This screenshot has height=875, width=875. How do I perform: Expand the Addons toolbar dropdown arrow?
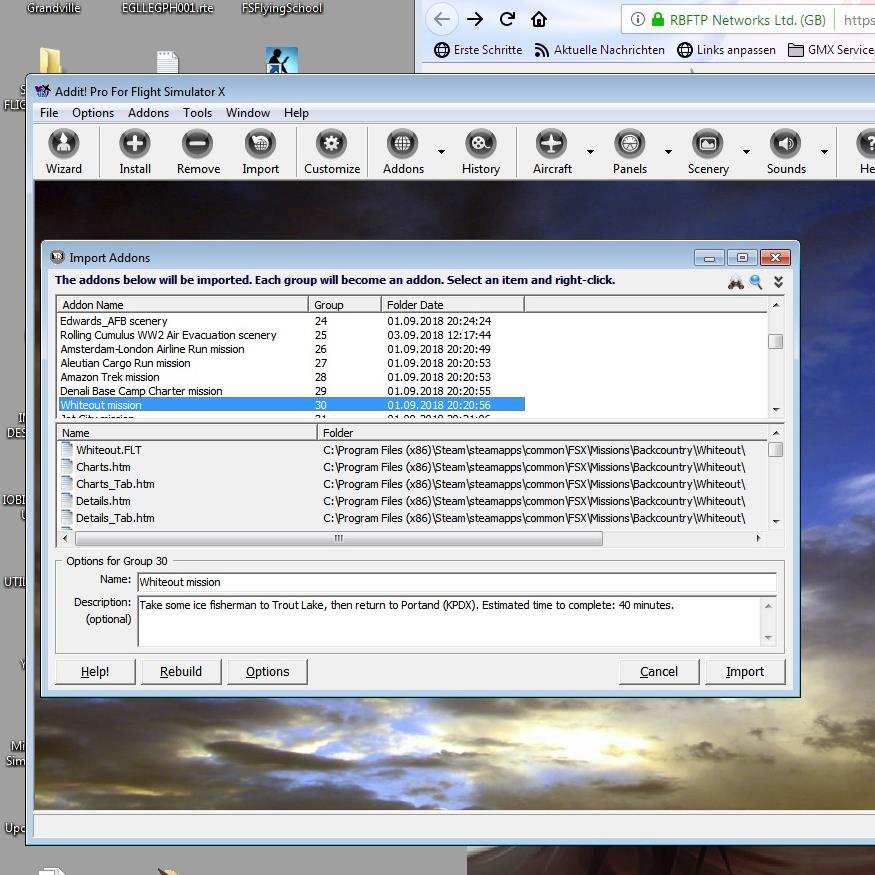[x=441, y=153]
